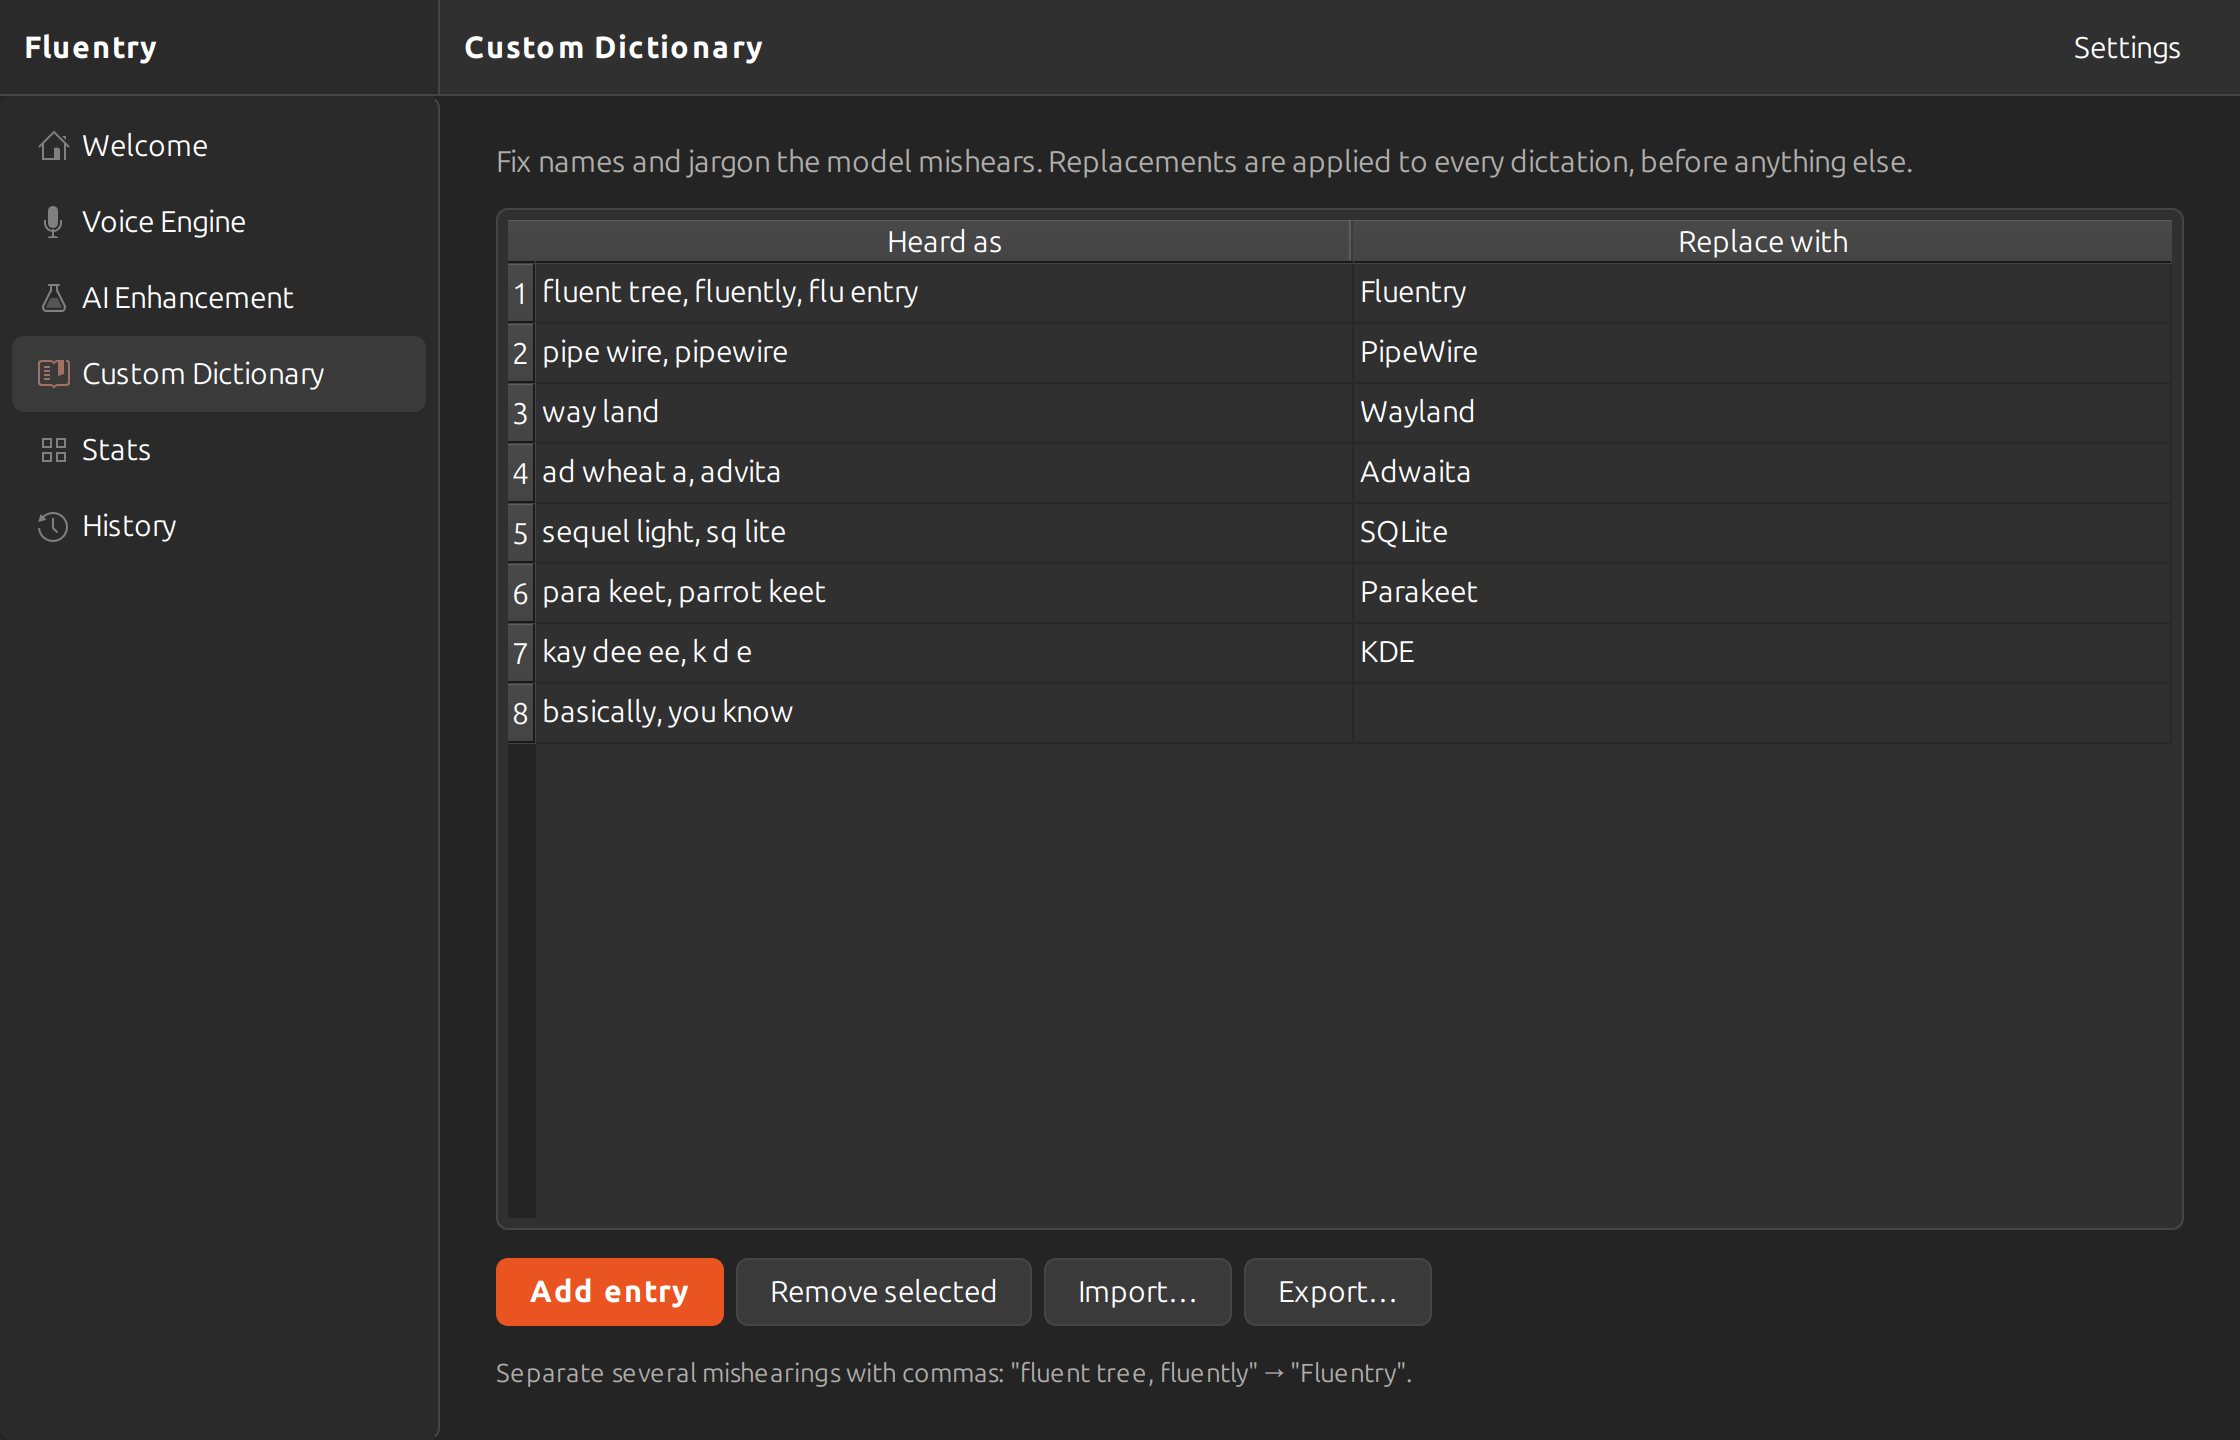Click cell 'way land'
Viewport: 2240px width, 1440px height.
pyautogui.click(x=944, y=413)
